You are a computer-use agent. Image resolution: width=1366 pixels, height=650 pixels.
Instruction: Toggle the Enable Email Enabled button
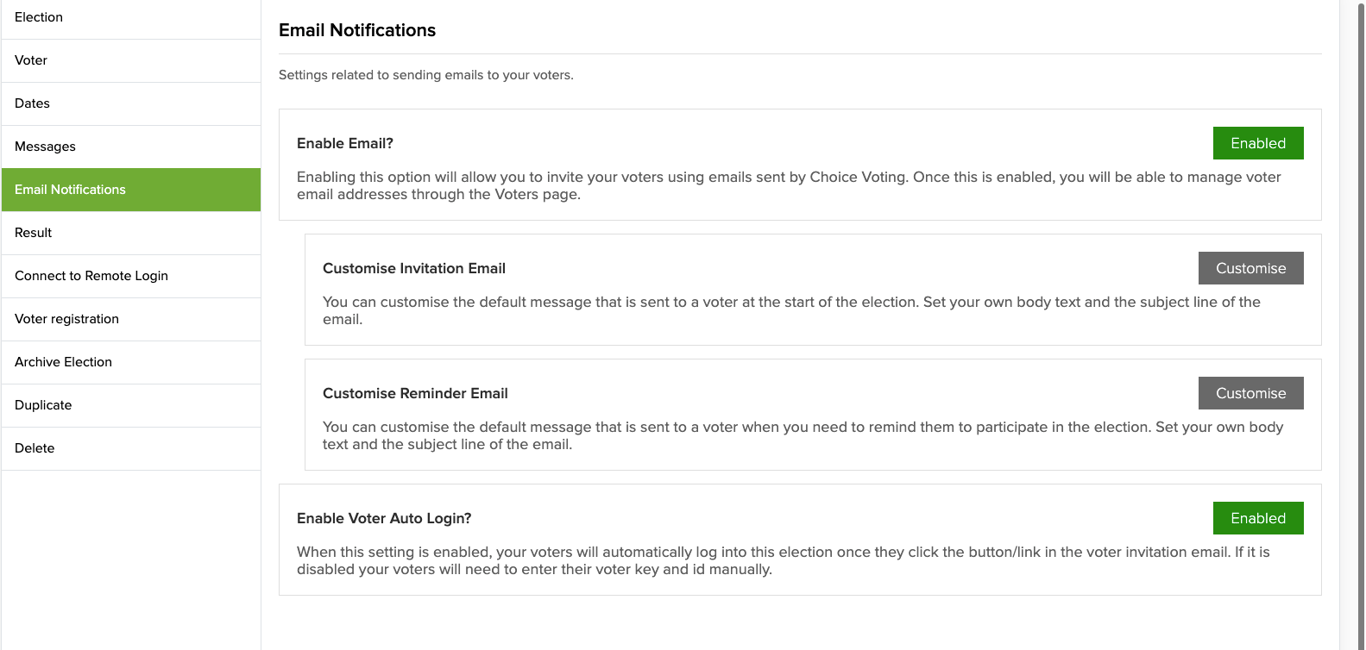pos(1257,143)
